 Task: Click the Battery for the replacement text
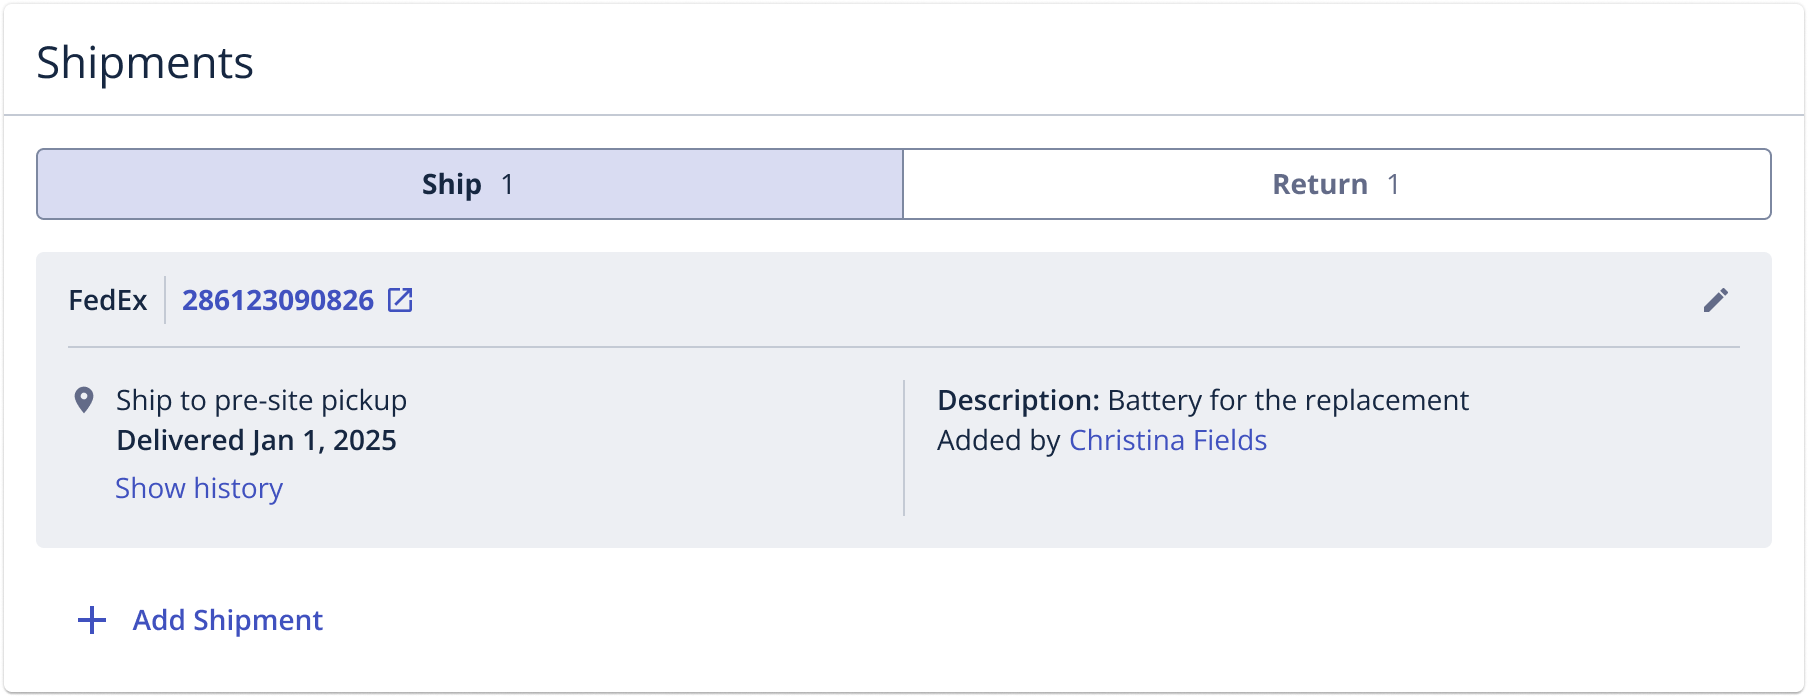tap(1288, 400)
